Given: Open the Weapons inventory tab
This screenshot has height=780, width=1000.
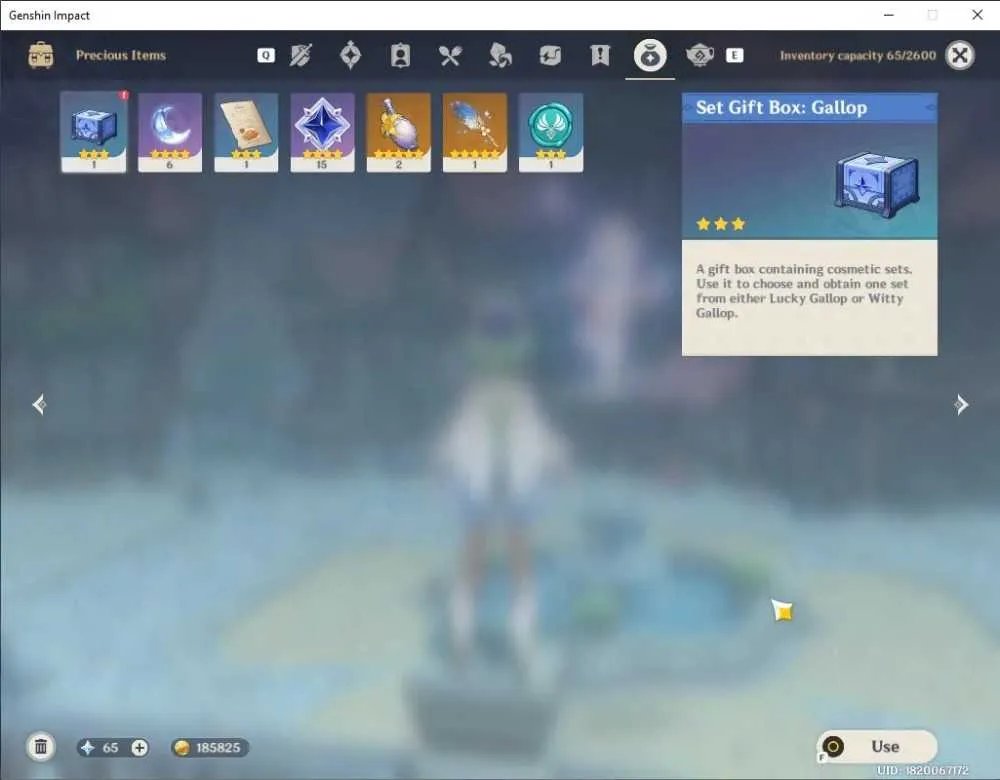Looking at the screenshot, I should (x=300, y=55).
